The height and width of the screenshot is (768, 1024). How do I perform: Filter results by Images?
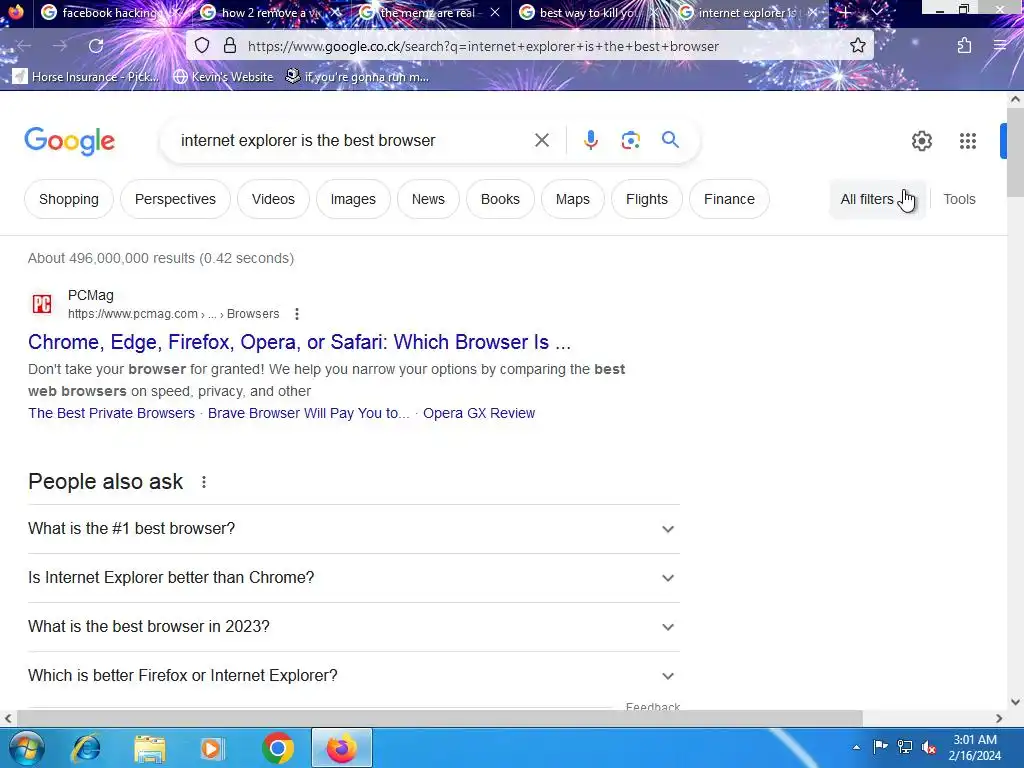pos(353,199)
